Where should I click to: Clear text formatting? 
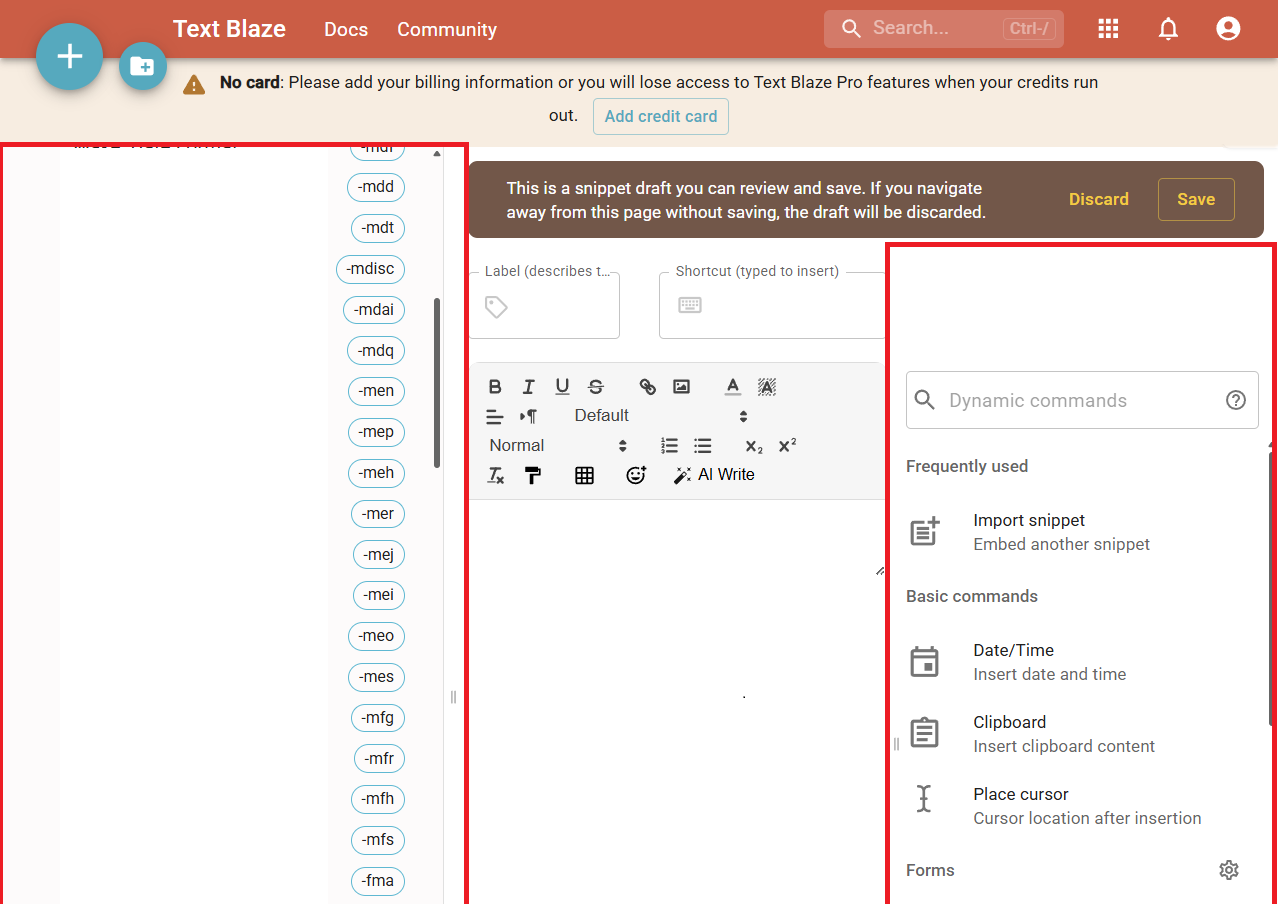(495, 475)
